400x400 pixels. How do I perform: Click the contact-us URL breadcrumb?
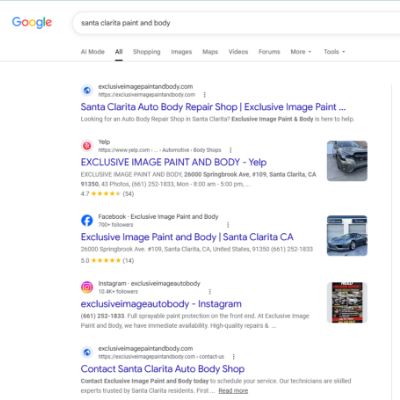(161, 357)
